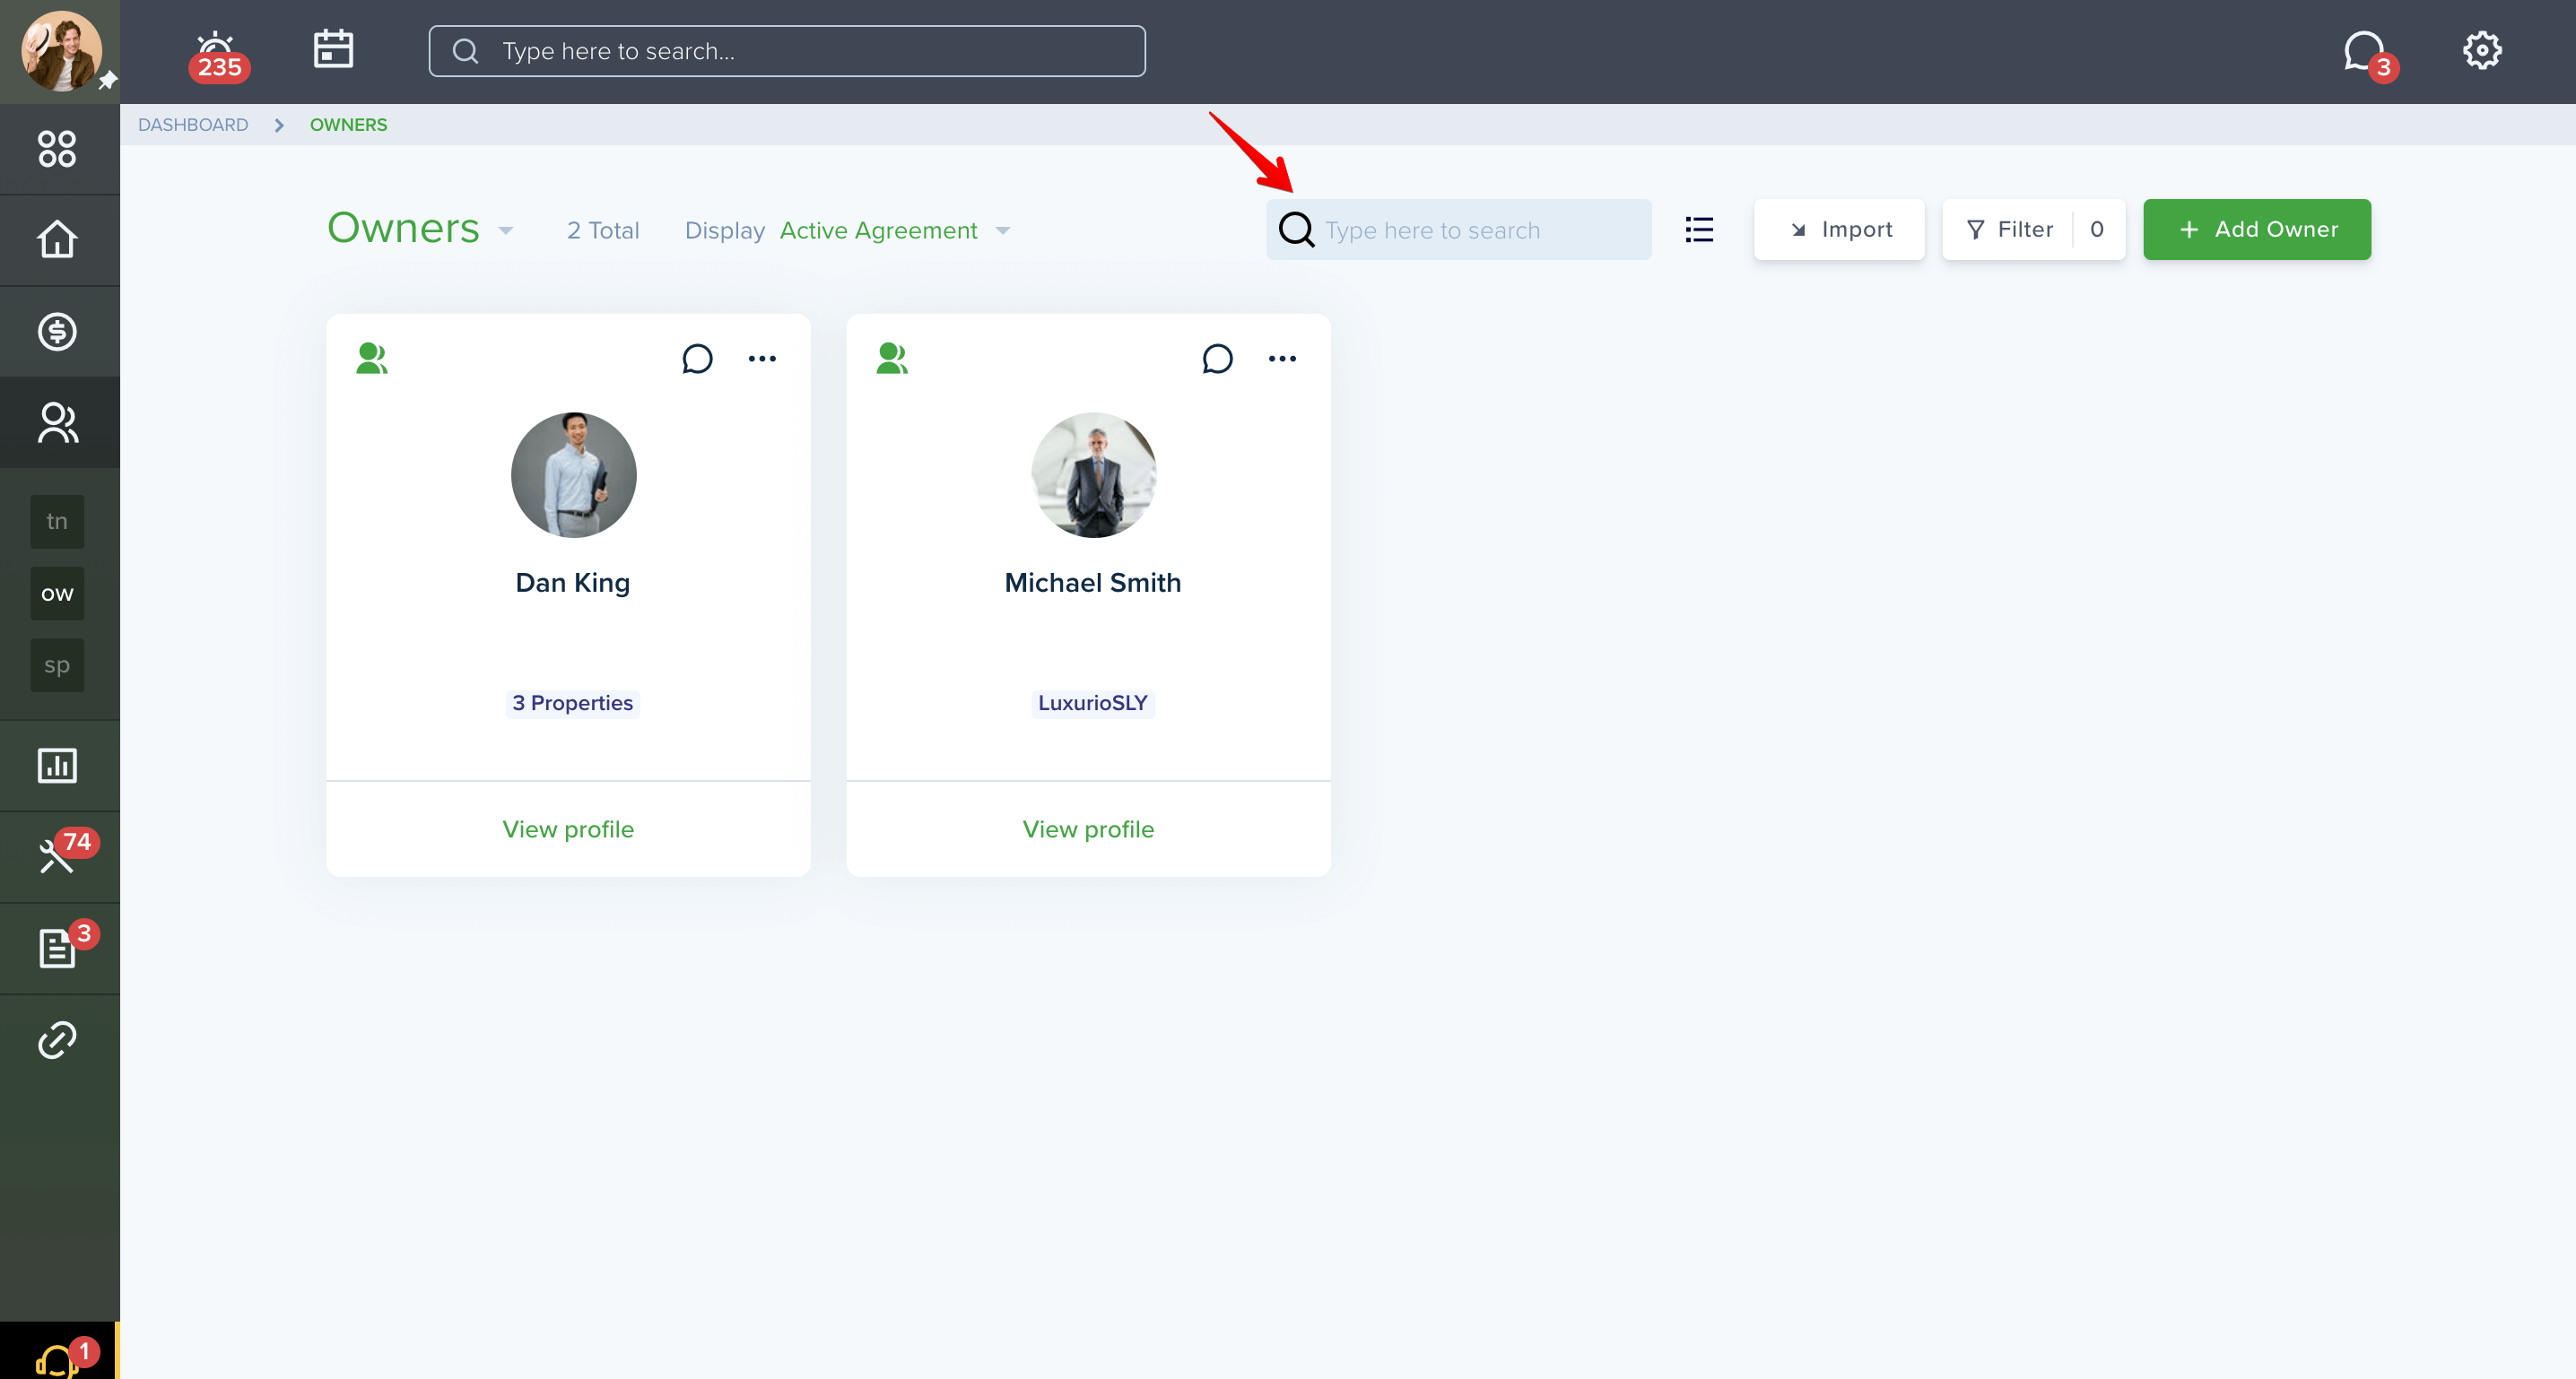This screenshot has width=2576, height=1379.
Task: Click the global search field in the top bar
Action: (x=787, y=51)
